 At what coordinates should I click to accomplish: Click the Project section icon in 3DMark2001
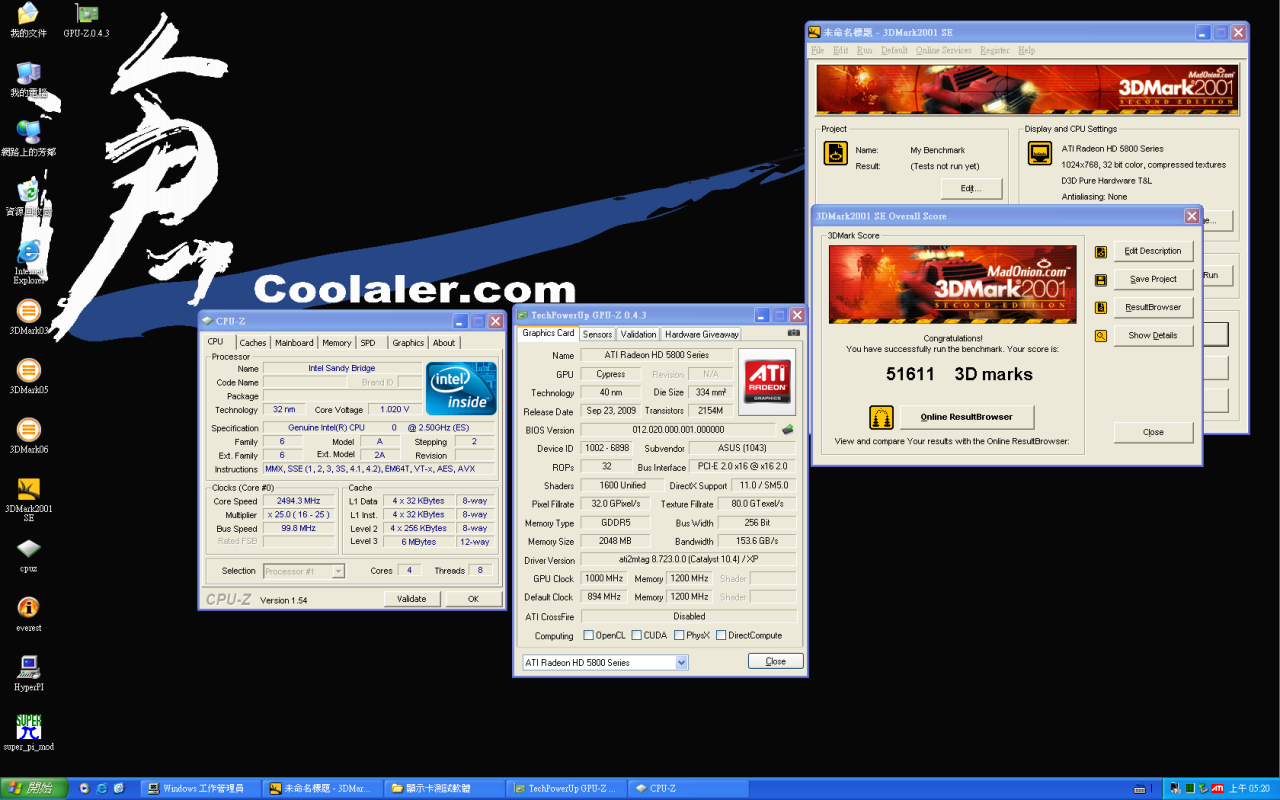pyautogui.click(x=835, y=153)
